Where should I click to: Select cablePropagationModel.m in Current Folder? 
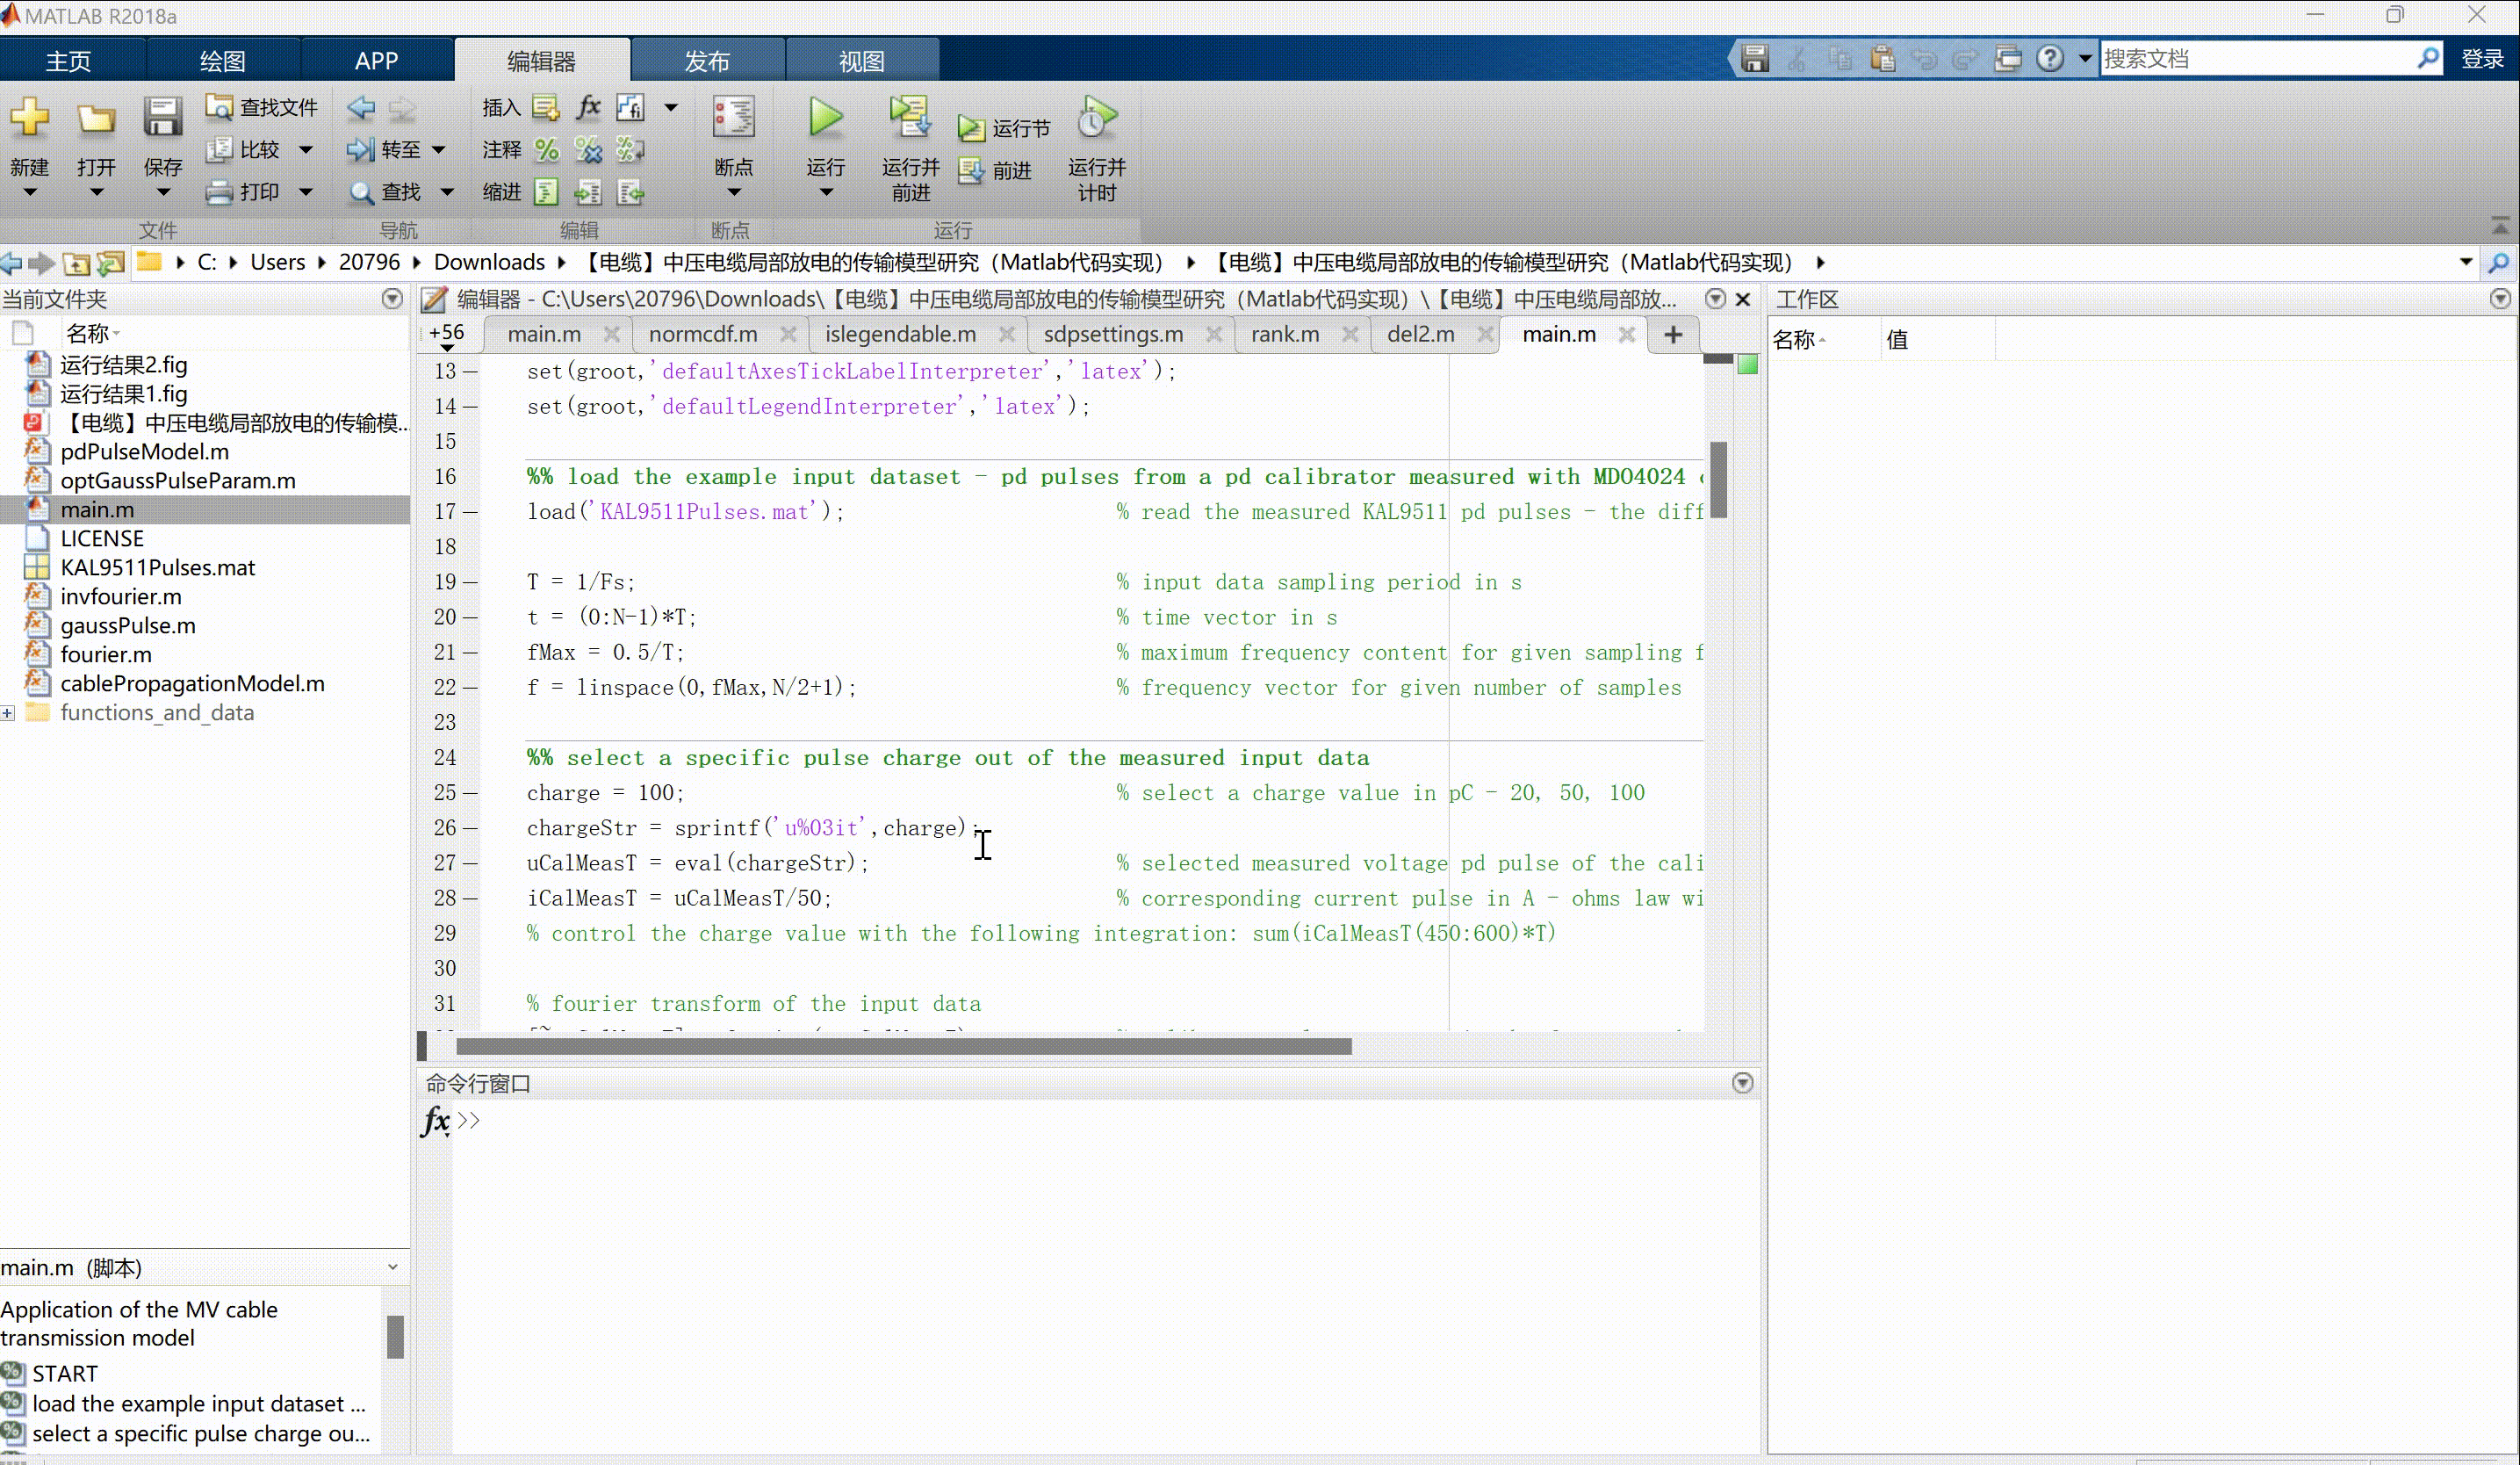(x=192, y=684)
